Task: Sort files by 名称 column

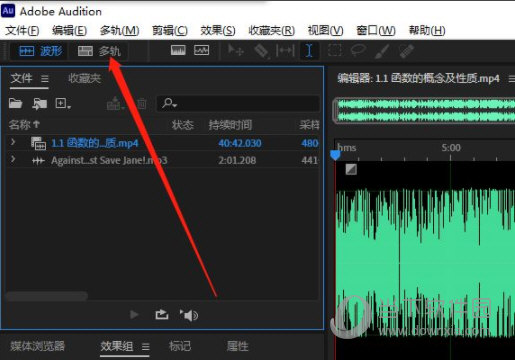Action: 24,125
